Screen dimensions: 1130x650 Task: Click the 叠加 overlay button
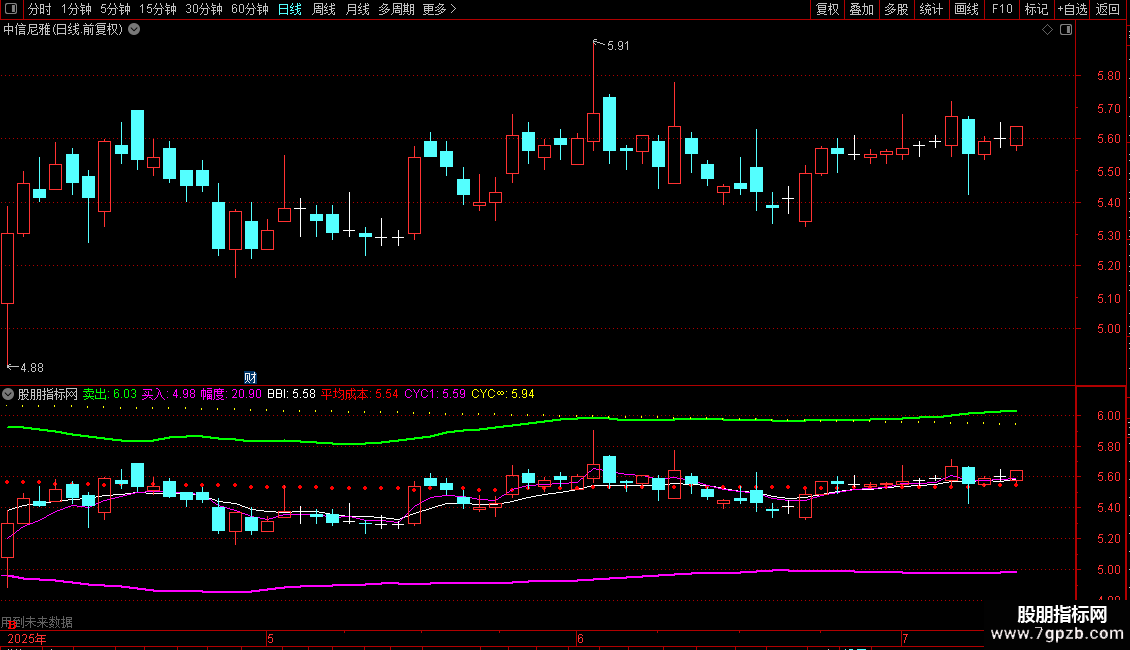tap(861, 9)
